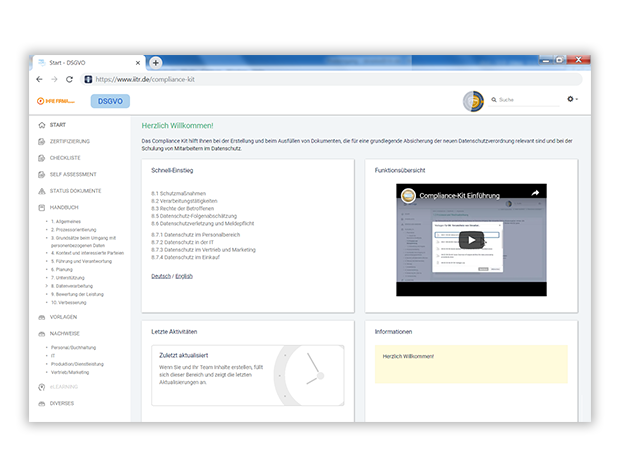Open quick link 8.5 Datenschutz-Folgenabschätzung
620x471 pixels.
[x=194, y=216]
